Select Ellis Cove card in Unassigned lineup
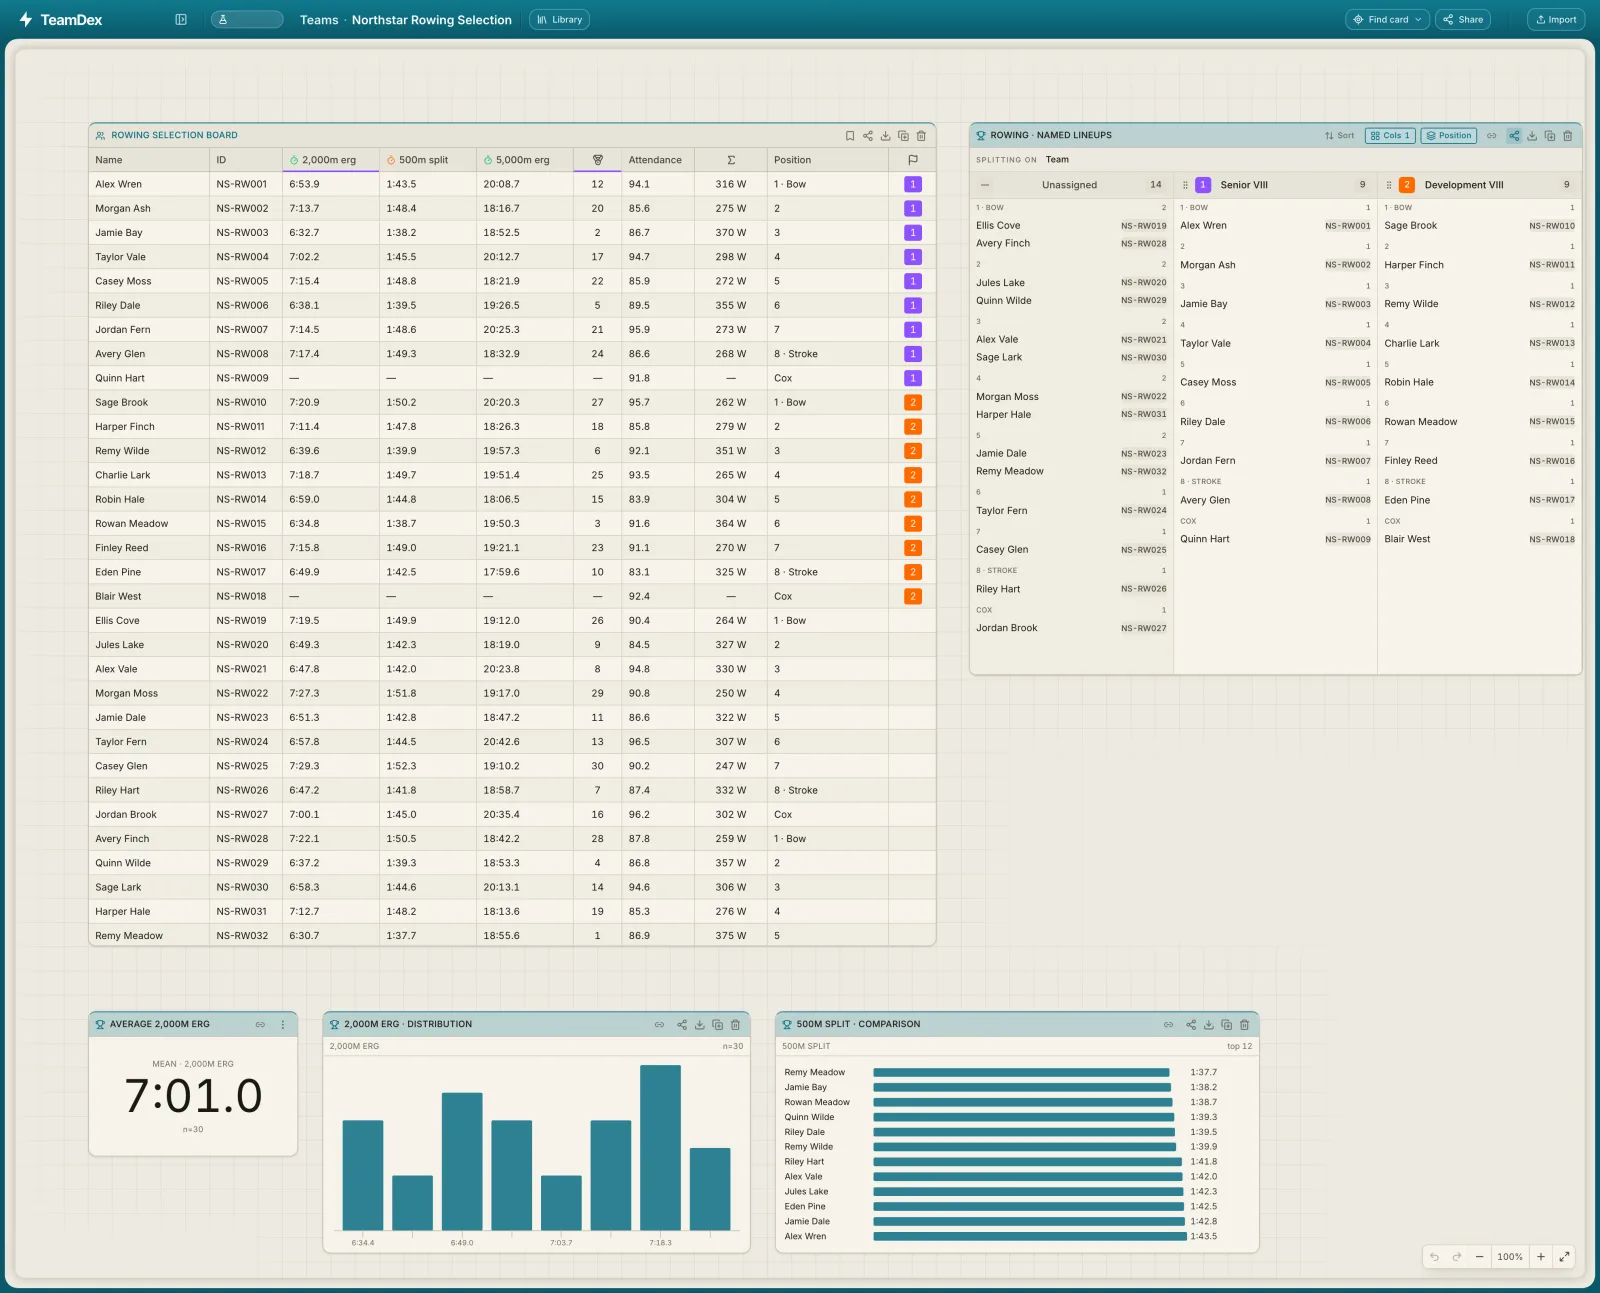Viewport: 1600px width, 1293px height. (1071, 226)
